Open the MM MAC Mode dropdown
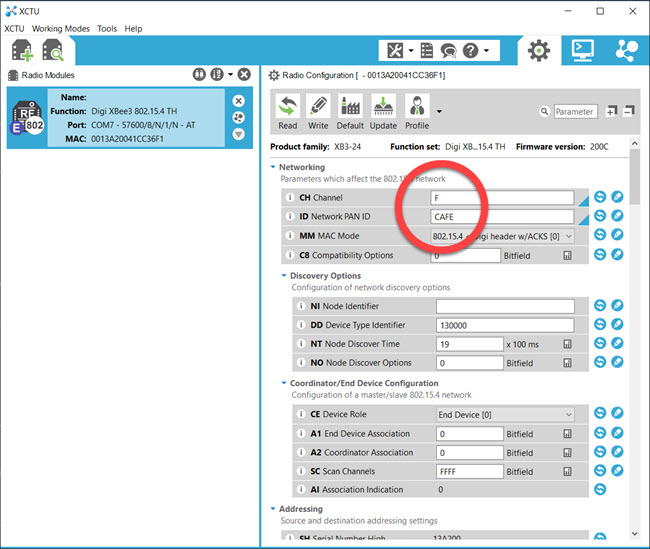The image size is (650, 549). (x=569, y=236)
